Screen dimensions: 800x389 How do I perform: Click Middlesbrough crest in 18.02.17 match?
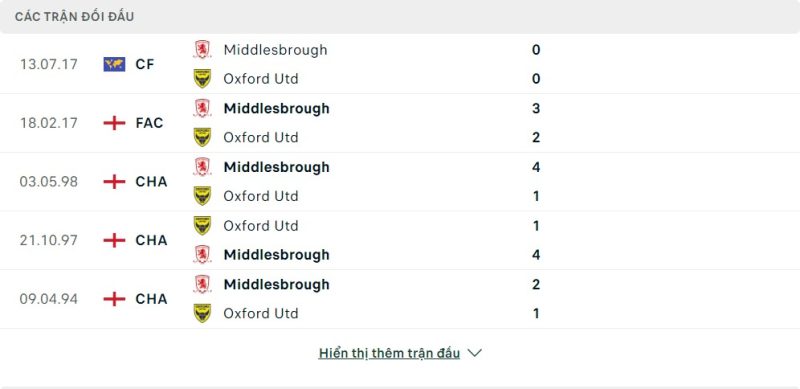point(203,108)
